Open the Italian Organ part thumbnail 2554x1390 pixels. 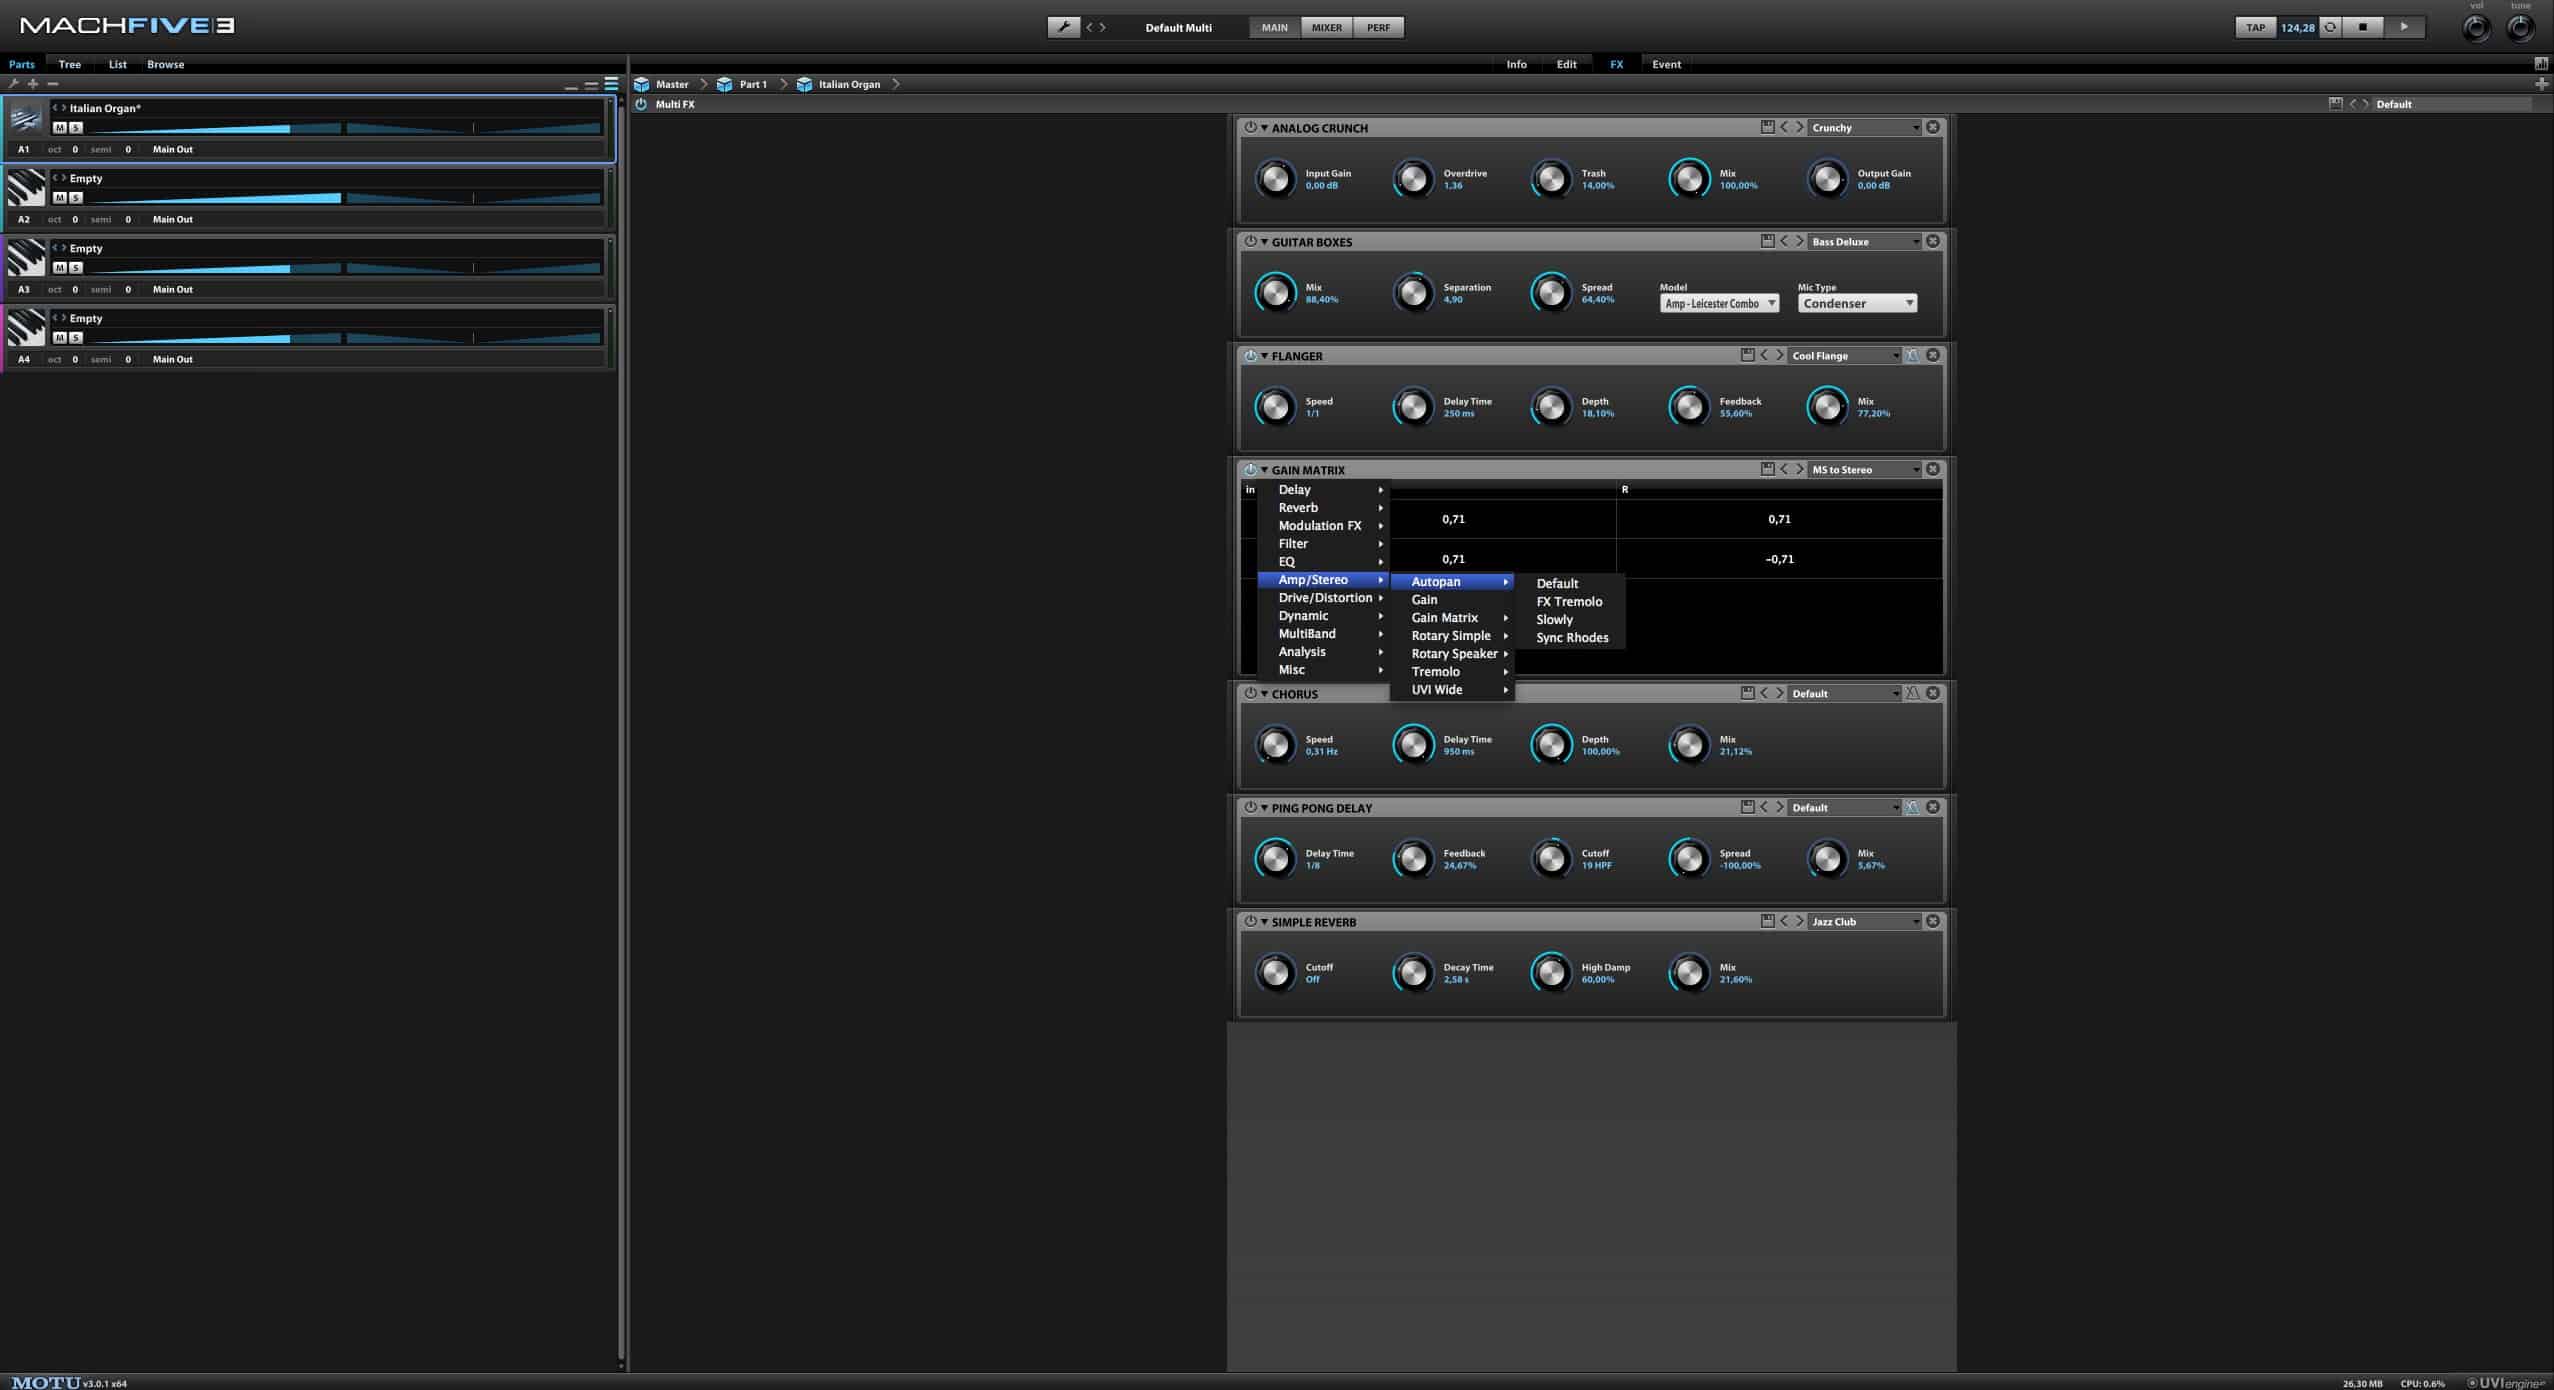click(25, 119)
